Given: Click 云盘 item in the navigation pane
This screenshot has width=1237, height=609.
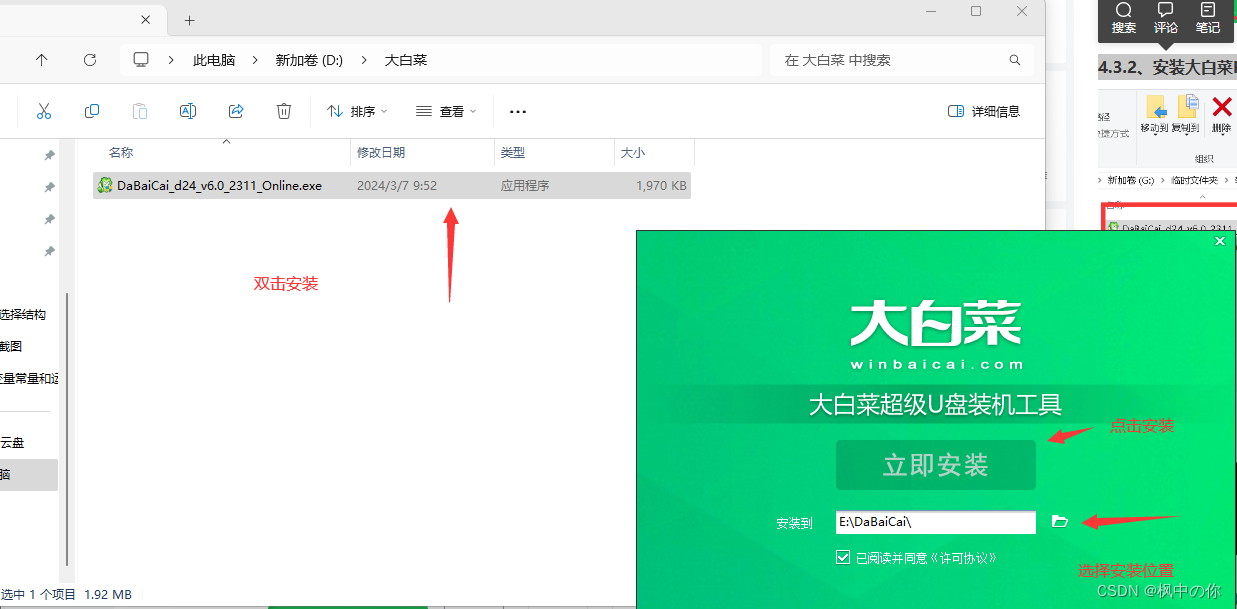Looking at the screenshot, I should tap(12, 442).
